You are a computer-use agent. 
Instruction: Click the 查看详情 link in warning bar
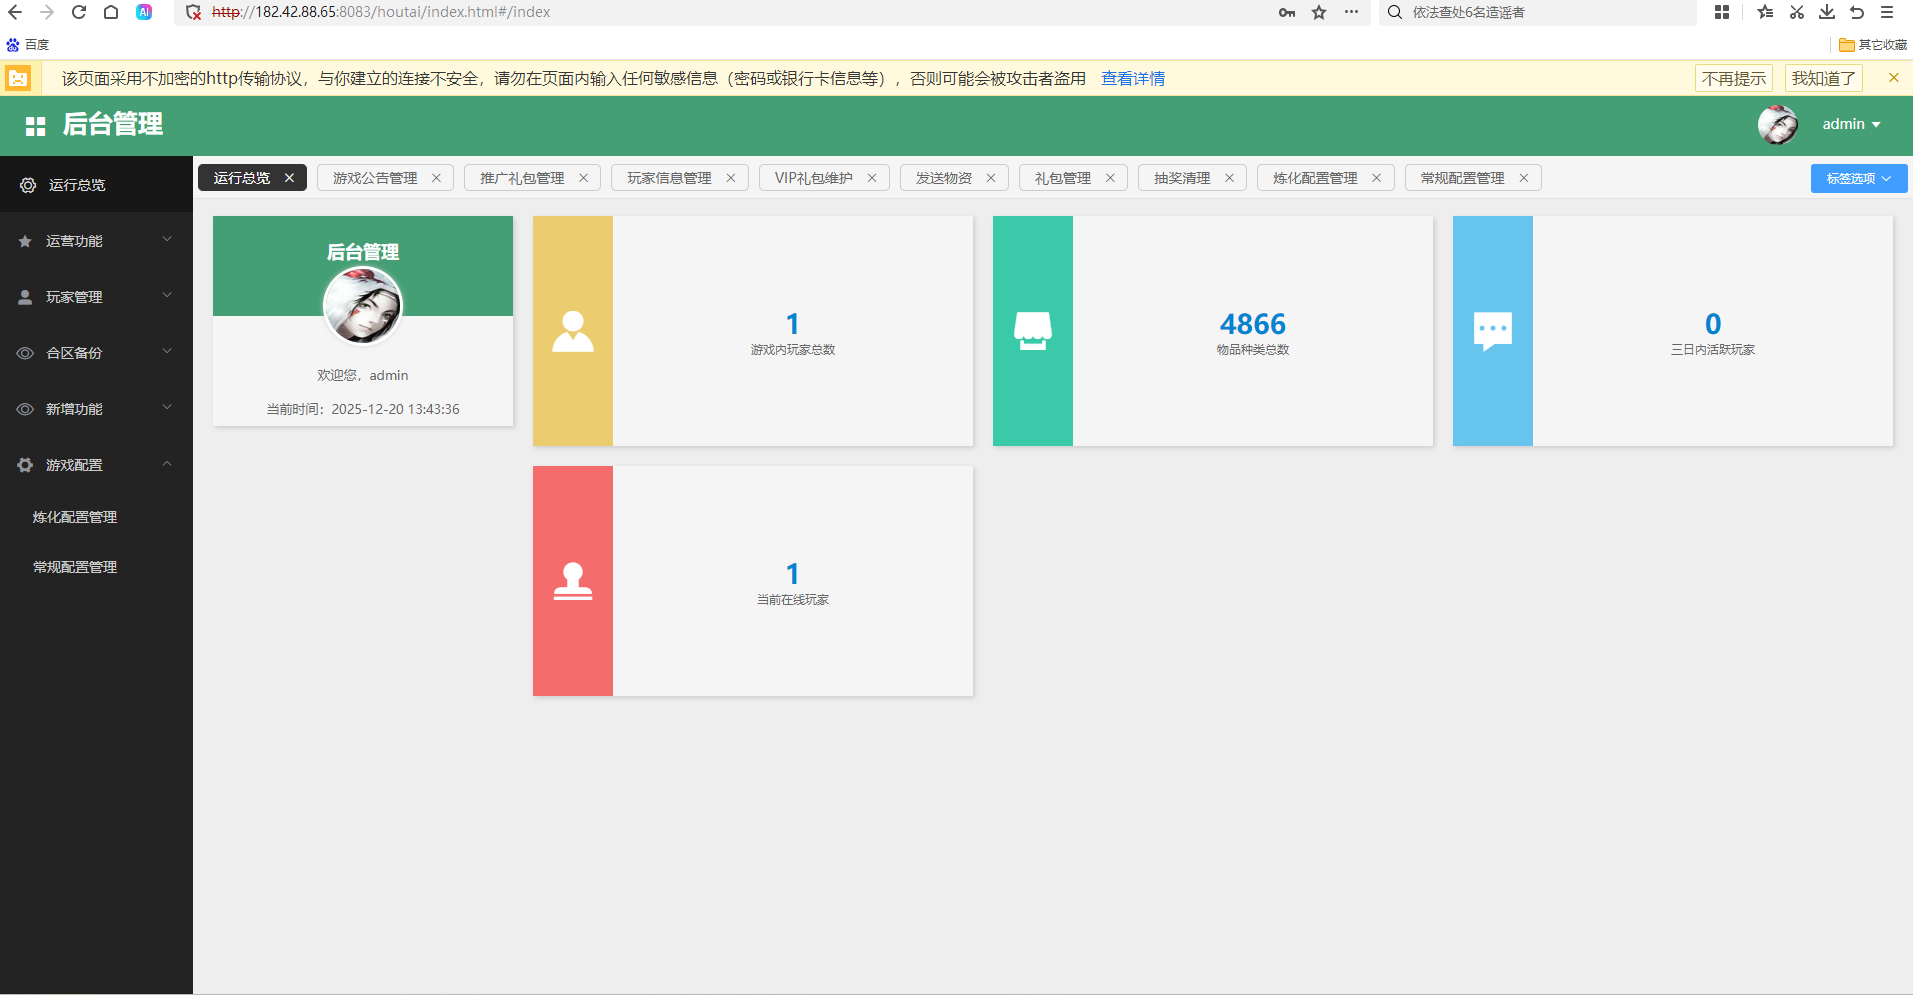pos(1132,78)
